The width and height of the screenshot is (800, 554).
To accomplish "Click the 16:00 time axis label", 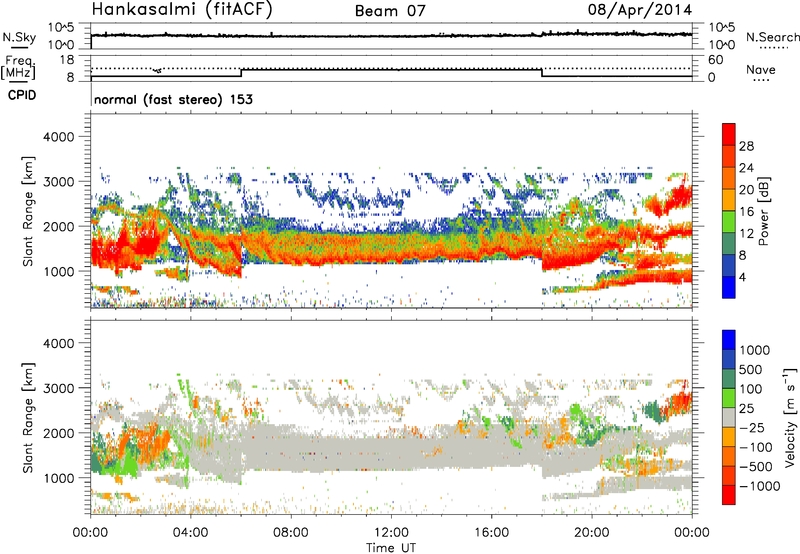I will (491, 533).
